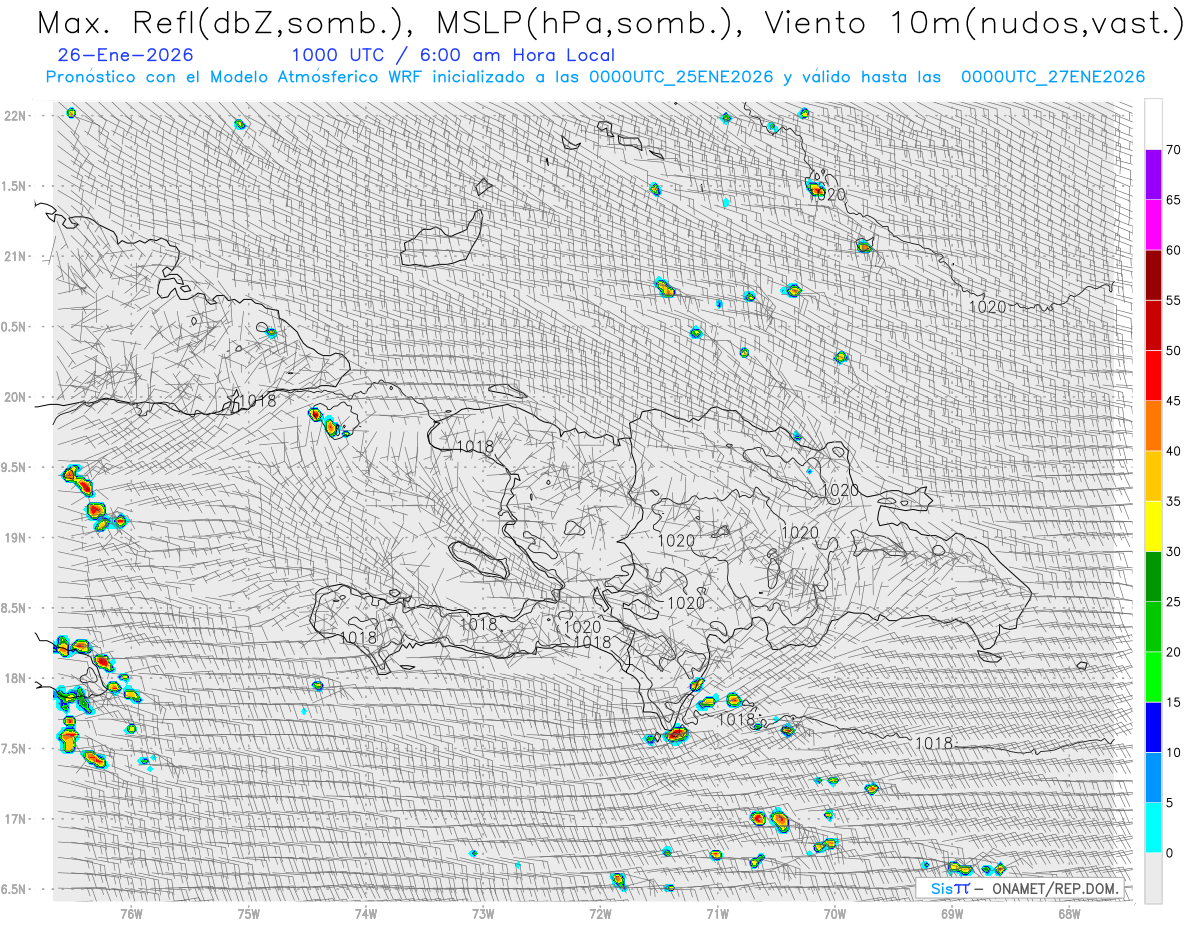This screenshot has width=1200, height=927.
Task: Click the colorbar value label '20'
Action: [1173, 652]
